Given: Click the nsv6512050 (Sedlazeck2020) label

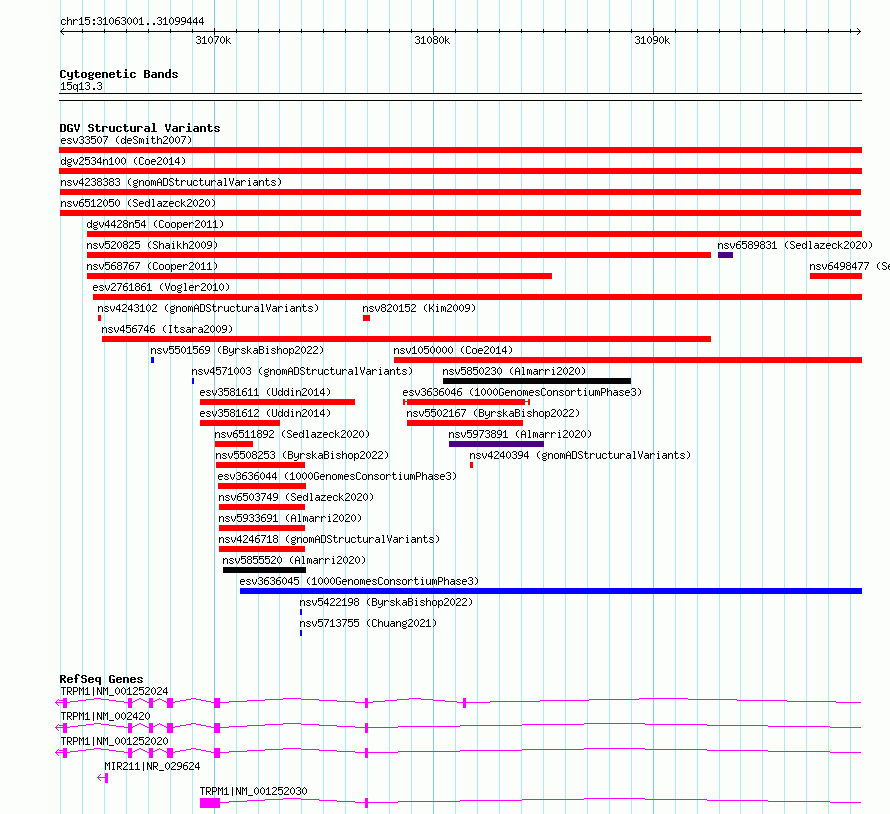Looking at the screenshot, I should point(138,203).
